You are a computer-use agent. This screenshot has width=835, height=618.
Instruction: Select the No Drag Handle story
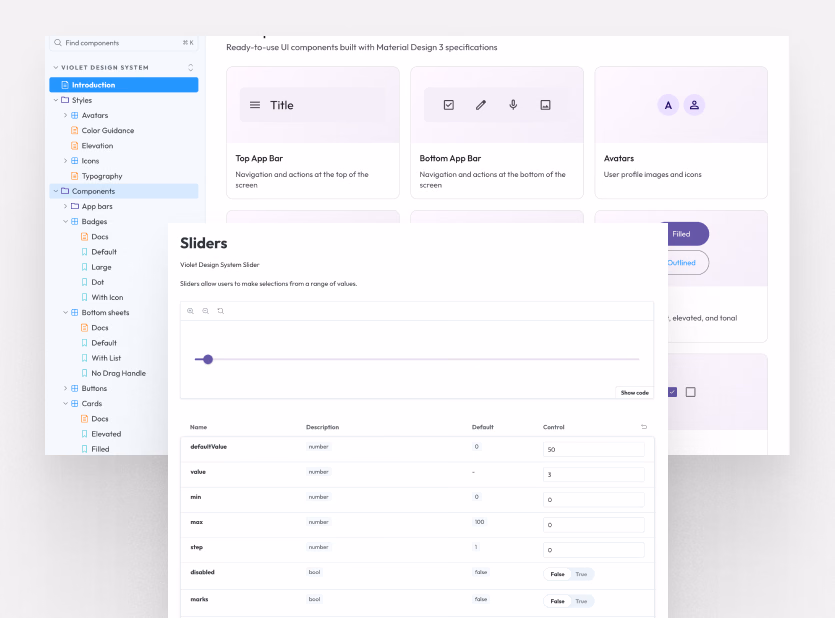pos(113,373)
